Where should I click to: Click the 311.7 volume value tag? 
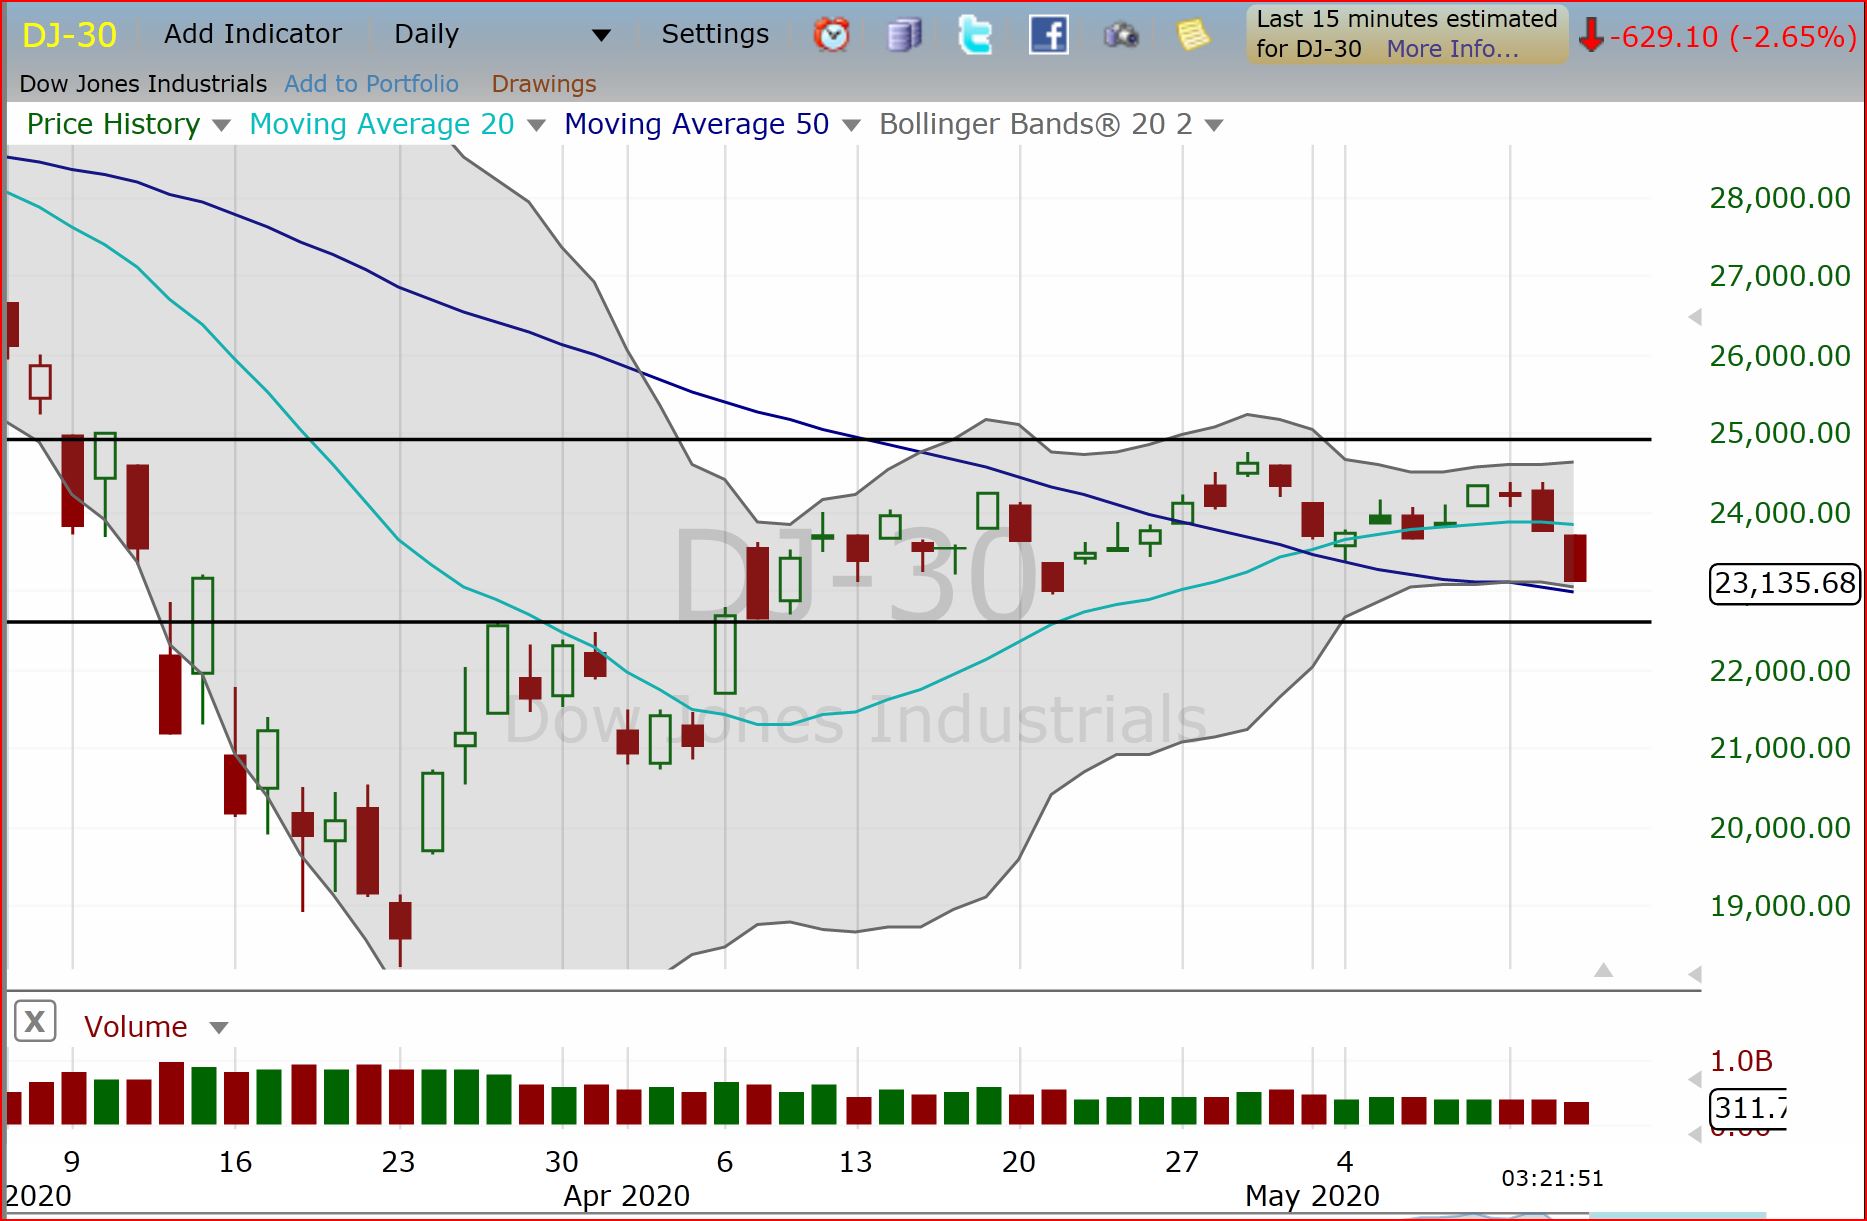(x=1747, y=1108)
